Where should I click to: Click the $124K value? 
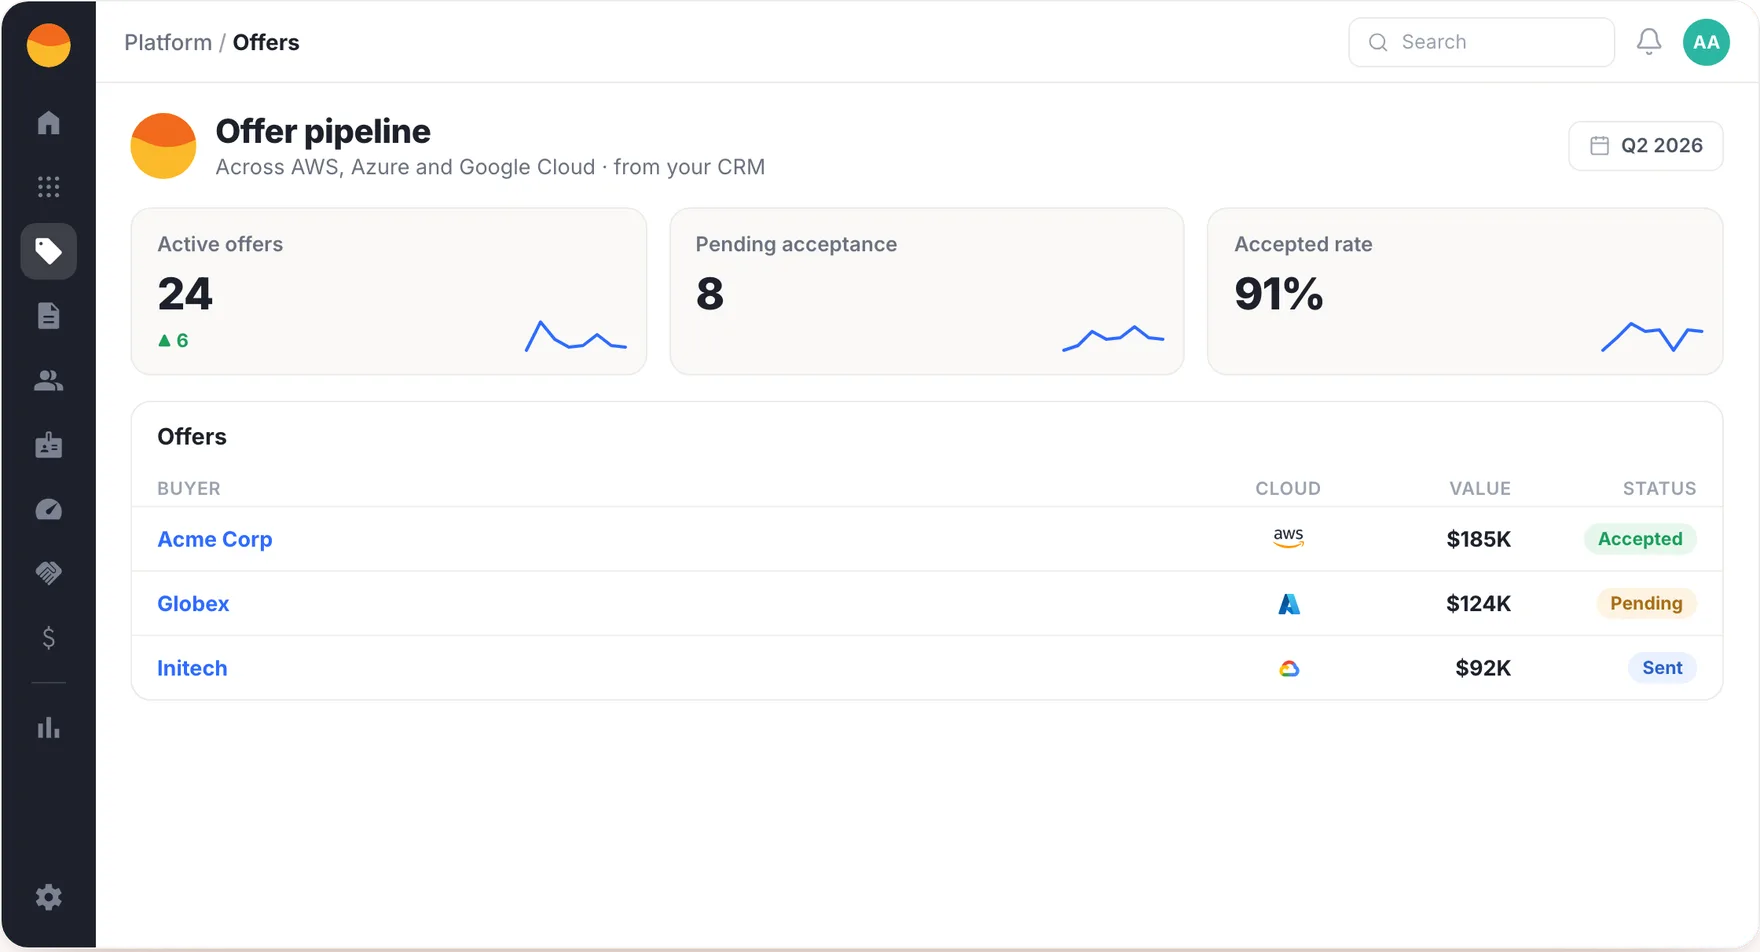coord(1478,603)
